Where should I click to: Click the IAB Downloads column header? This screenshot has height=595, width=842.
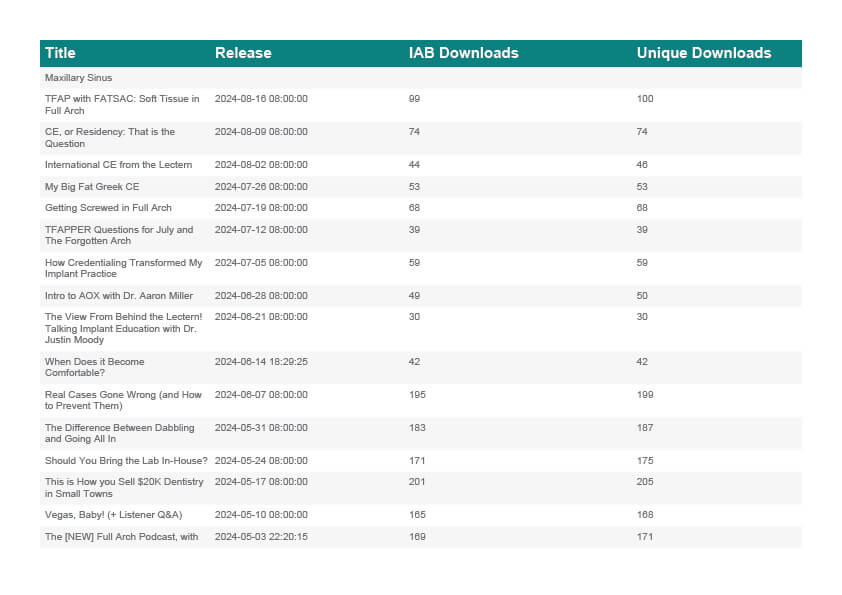click(463, 53)
